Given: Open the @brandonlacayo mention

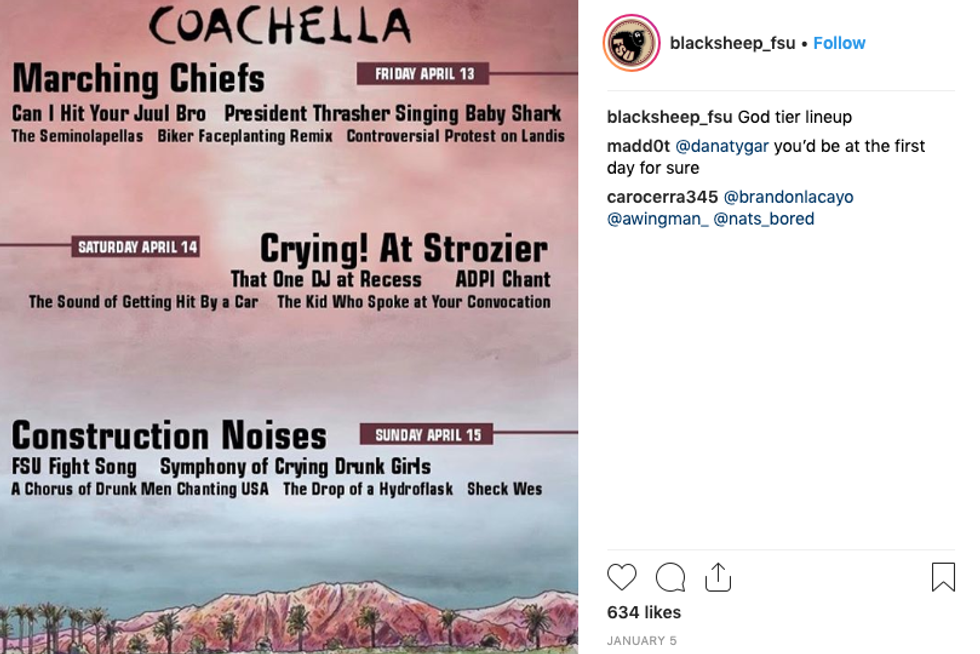Looking at the screenshot, I should [788, 197].
